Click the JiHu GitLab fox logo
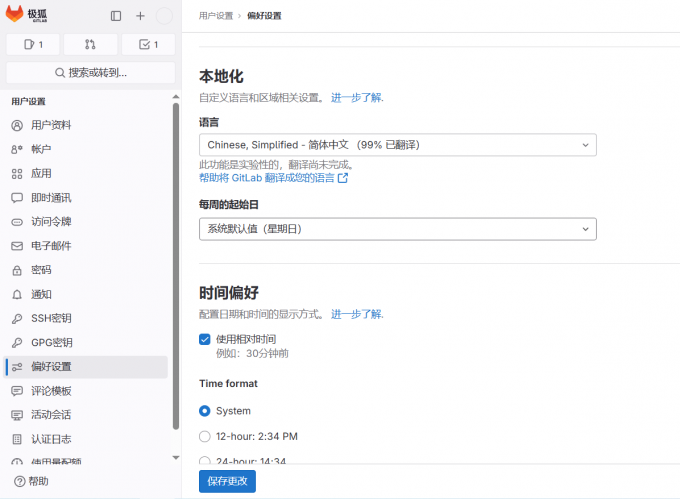This screenshot has width=680, height=499. pos(15,14)
